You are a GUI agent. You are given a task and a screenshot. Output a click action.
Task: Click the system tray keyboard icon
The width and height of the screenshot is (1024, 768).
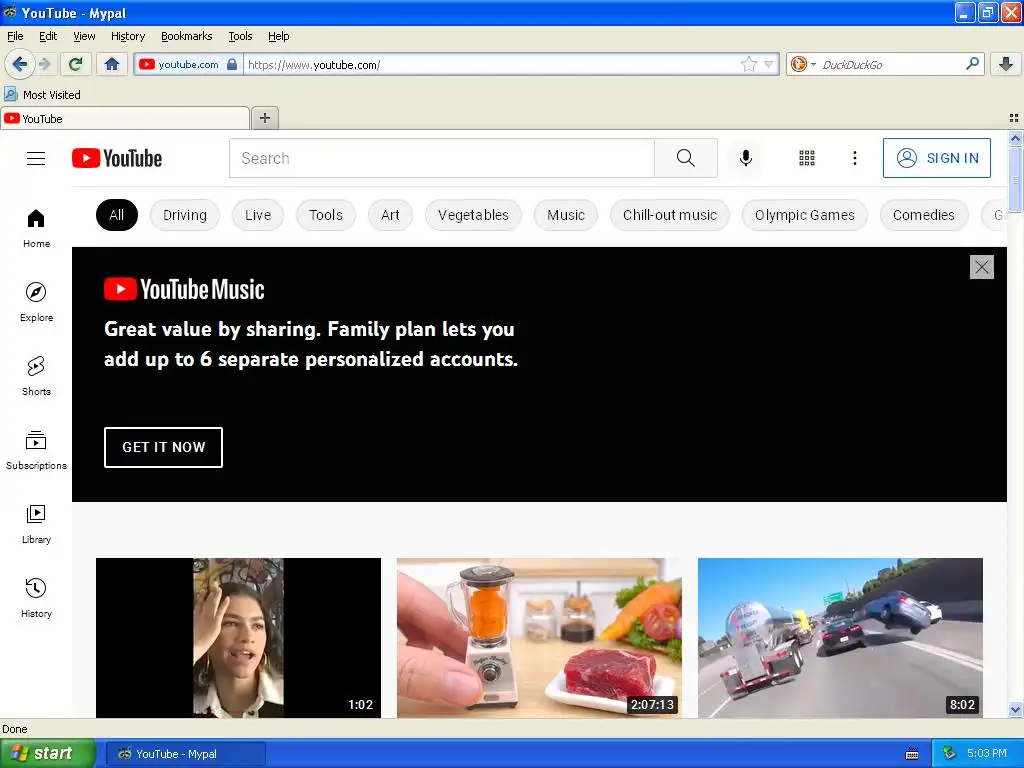912,754
